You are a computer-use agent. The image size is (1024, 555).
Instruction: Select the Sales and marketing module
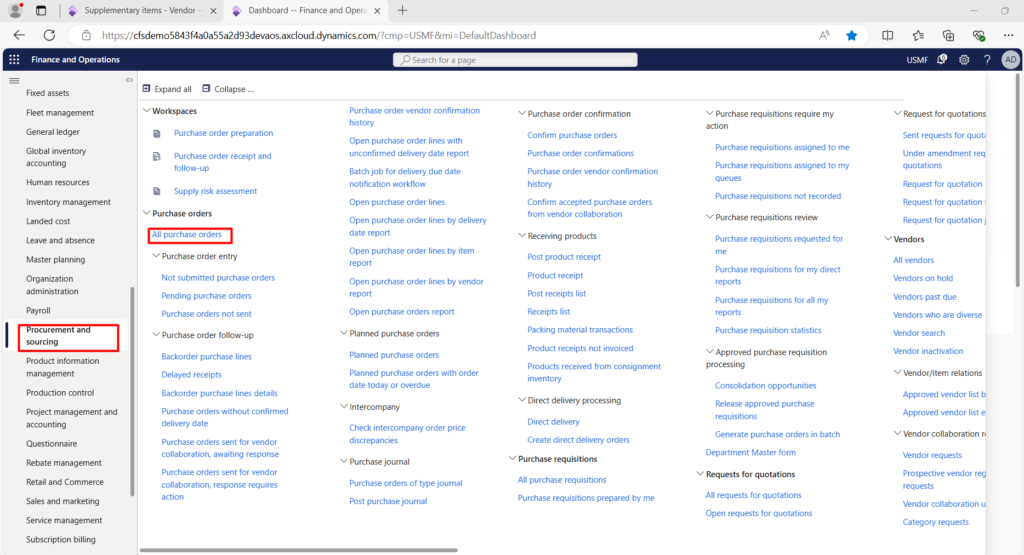click(x=63, y=501)
